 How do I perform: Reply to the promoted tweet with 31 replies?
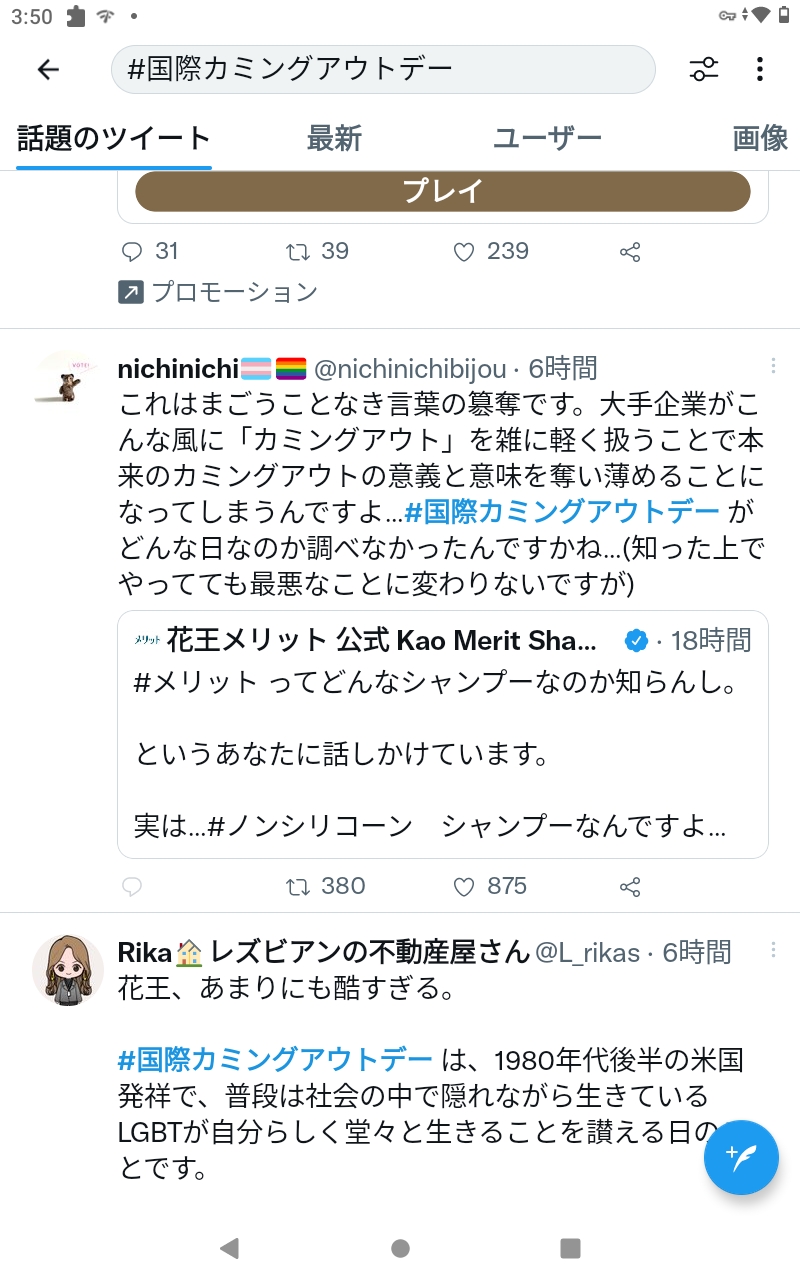point(132,252)
